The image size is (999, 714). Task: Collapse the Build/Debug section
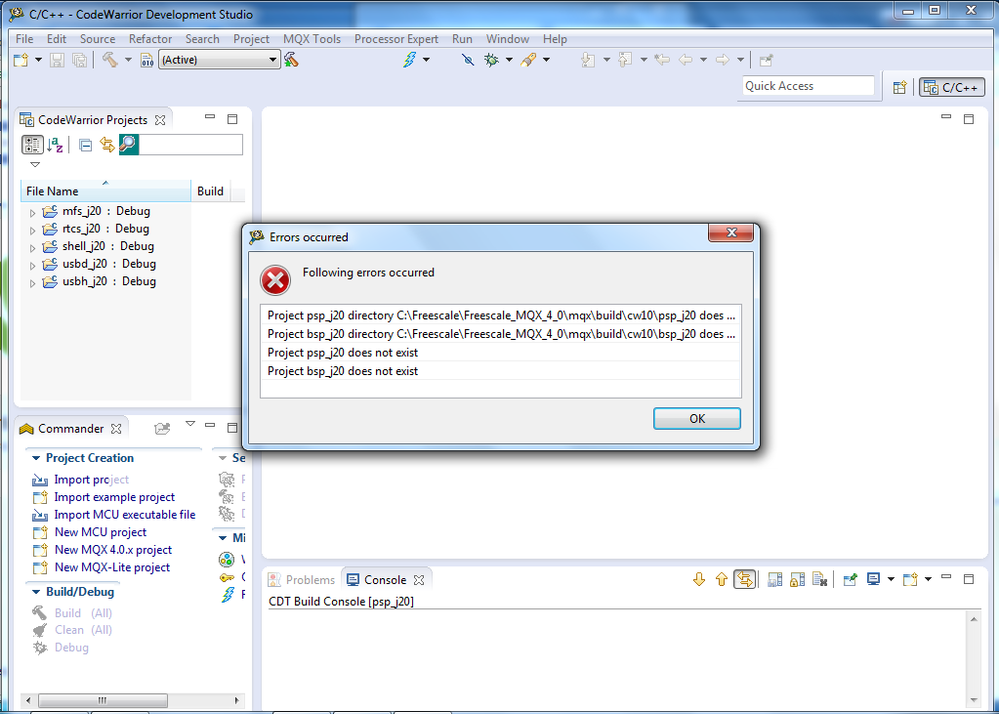(x=36, y=592)
